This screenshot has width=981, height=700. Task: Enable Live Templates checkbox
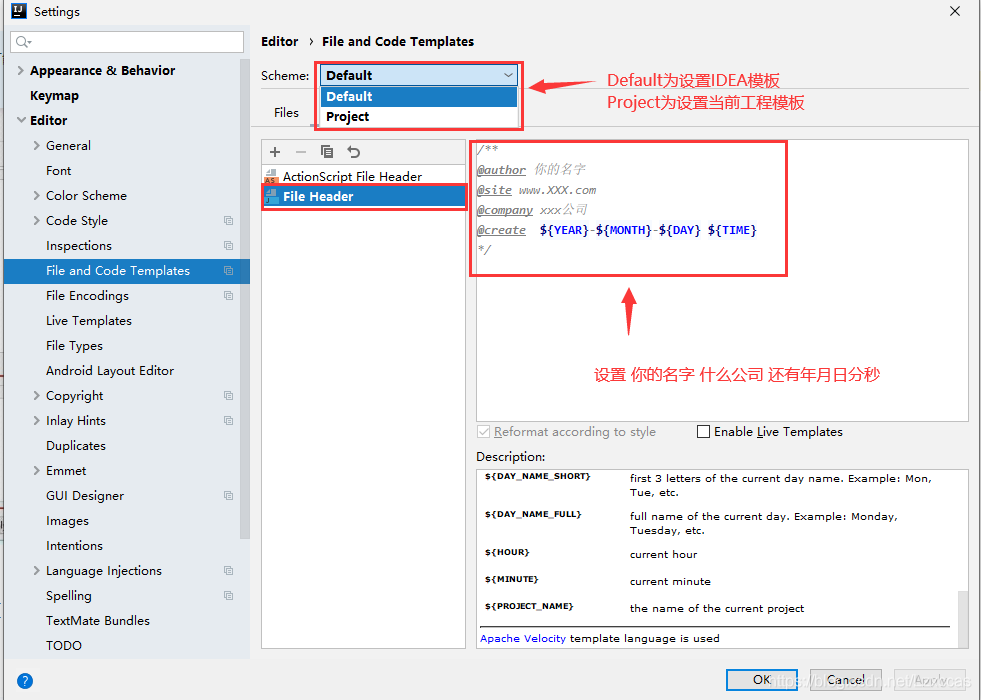(x=703, y=432)
